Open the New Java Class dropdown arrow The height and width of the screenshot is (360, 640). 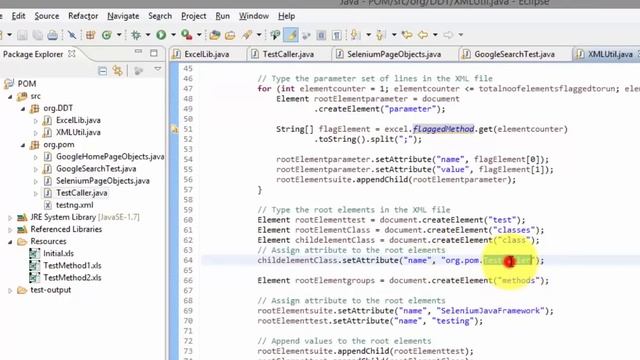pos(119,35)
